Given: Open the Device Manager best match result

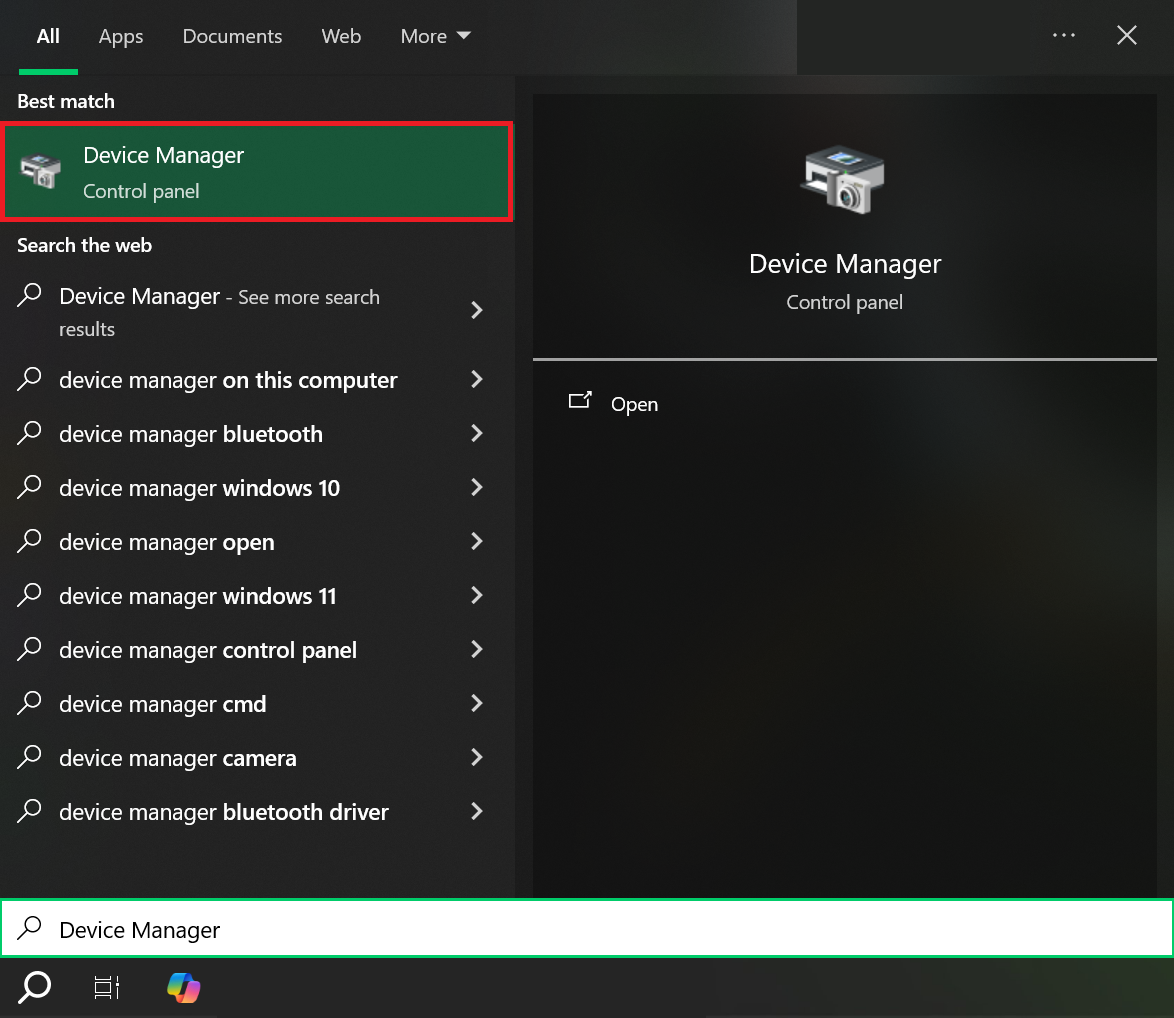Looking at the screenshot, I should tap(257, 172).
